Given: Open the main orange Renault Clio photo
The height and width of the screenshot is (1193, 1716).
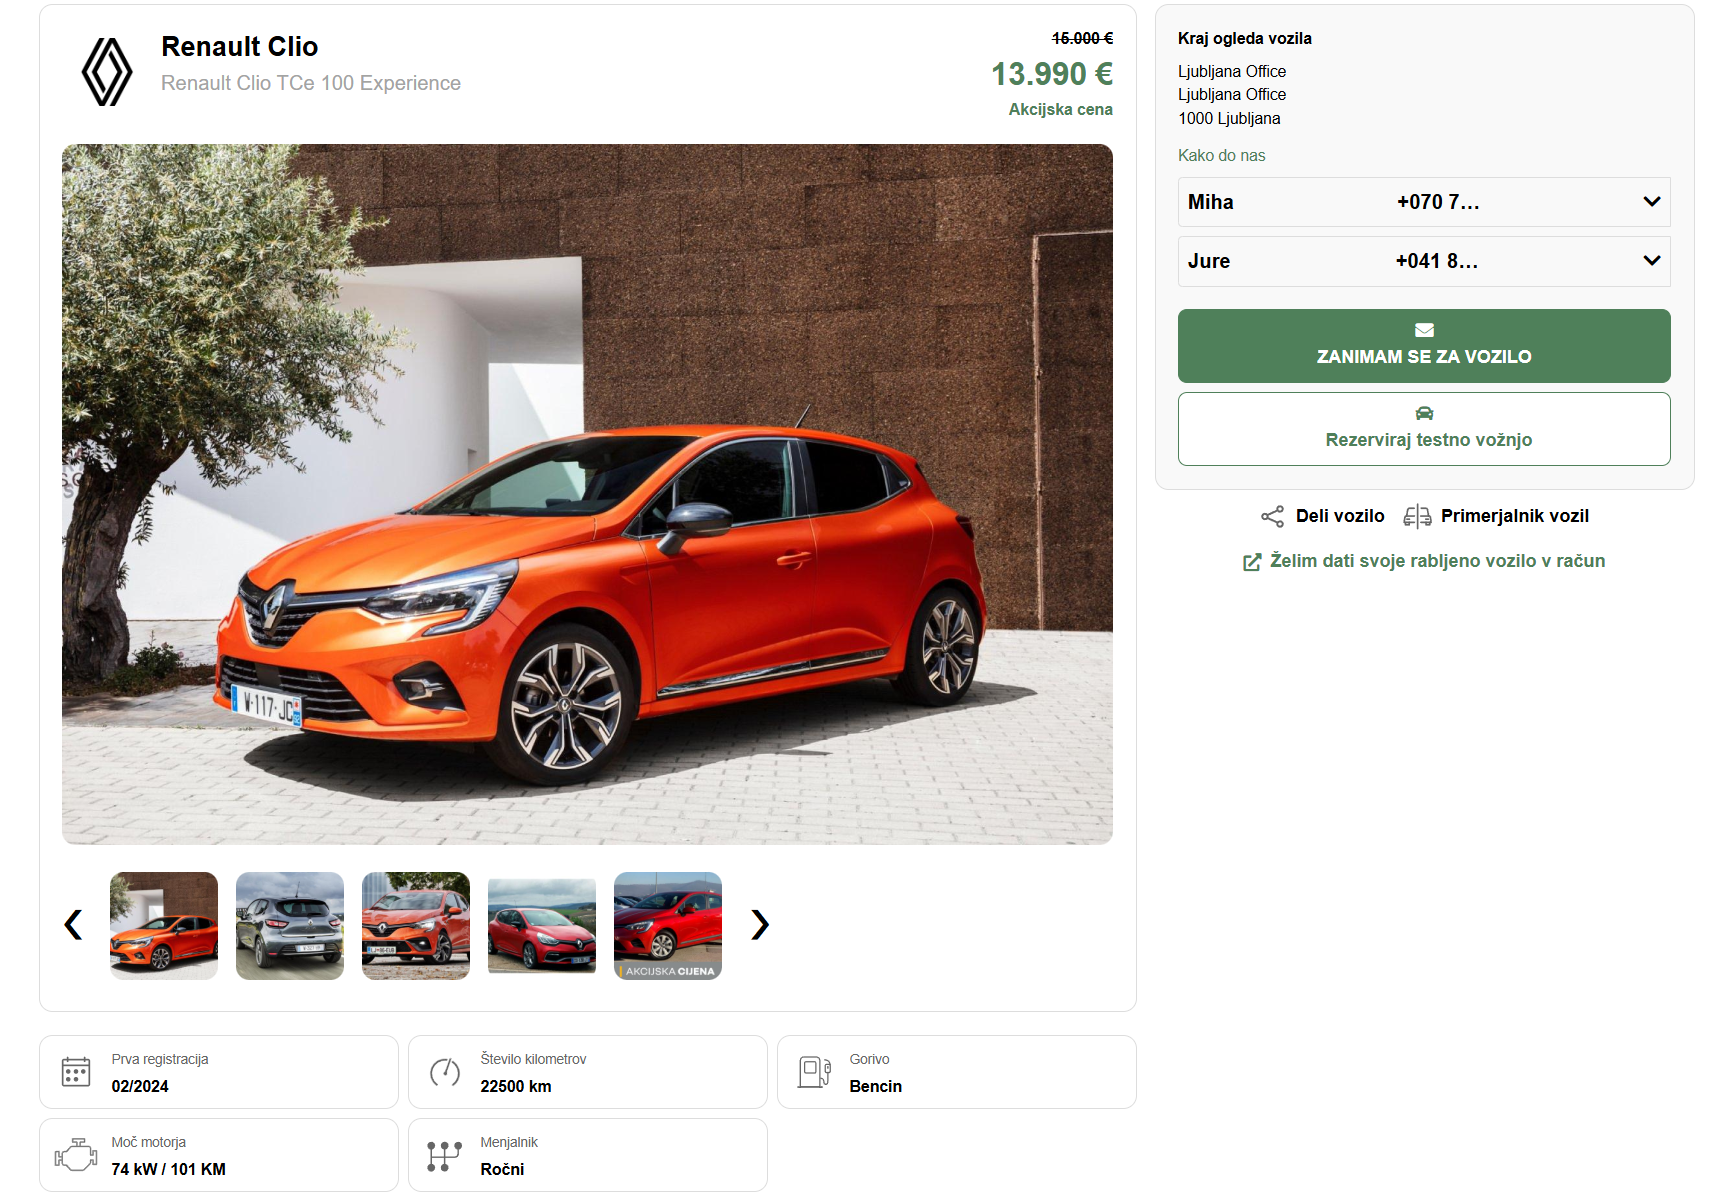Looking at the screenshot, I should [587, 494].
